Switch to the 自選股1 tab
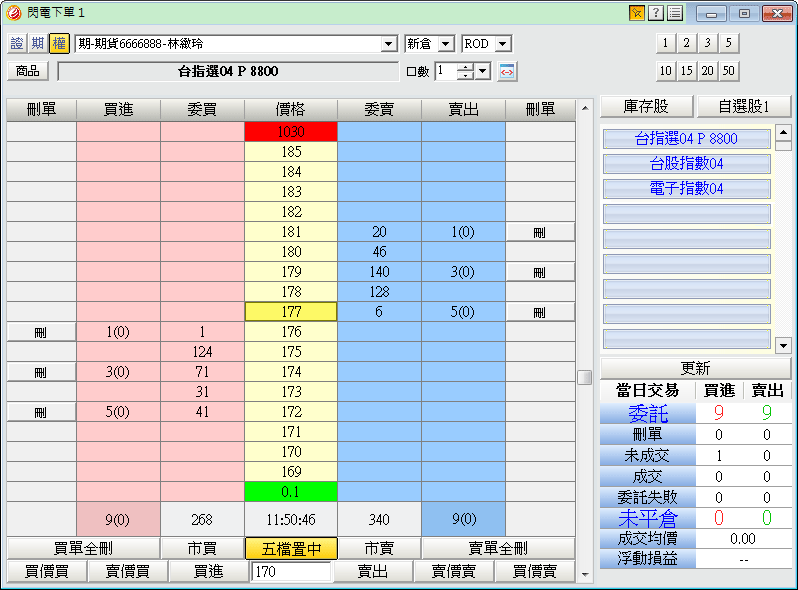The image size is (798, 590). (743, 106)
